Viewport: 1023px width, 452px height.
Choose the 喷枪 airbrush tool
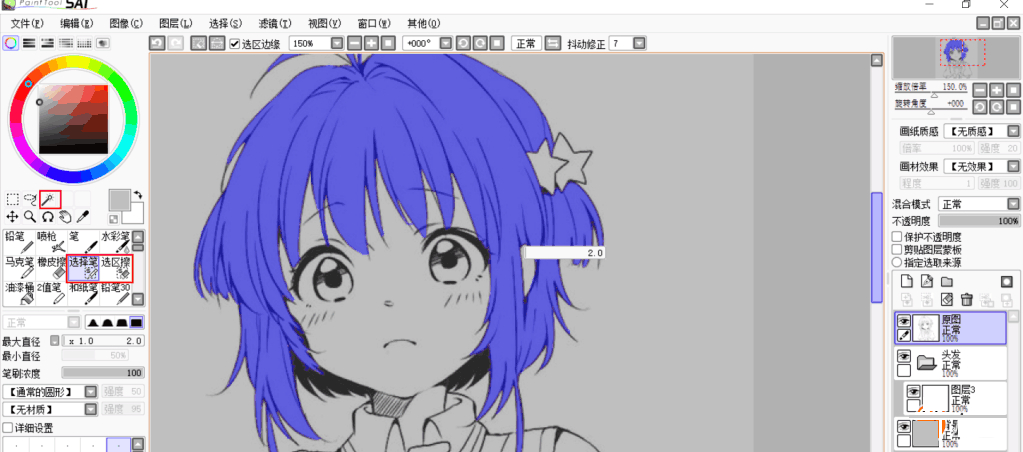tap(51, 242)
